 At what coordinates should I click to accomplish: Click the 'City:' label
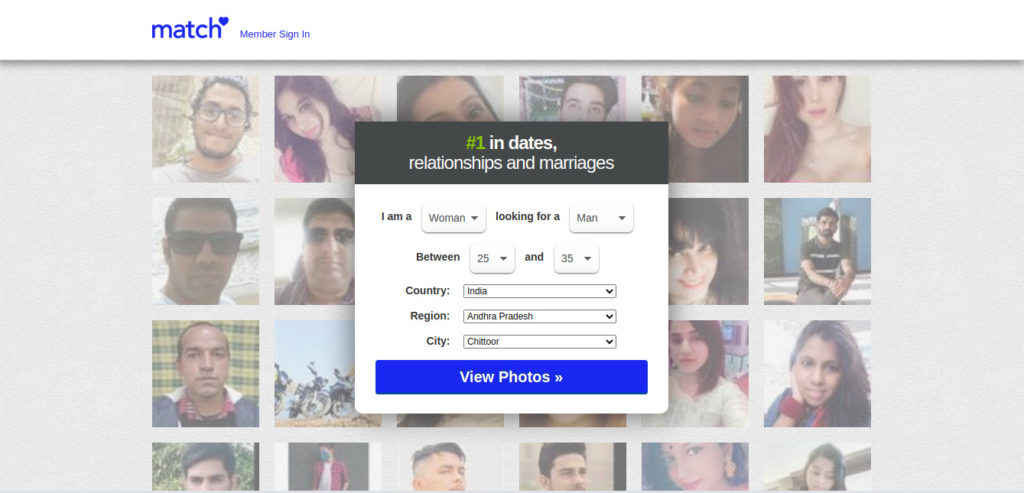pos(438,341)
